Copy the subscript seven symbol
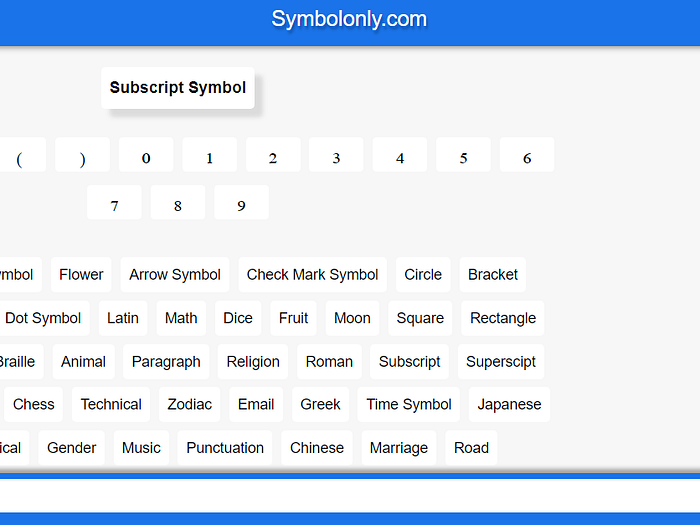Image resolution: width=700 pixels, height=525 pixels. (x=114, y=204)
